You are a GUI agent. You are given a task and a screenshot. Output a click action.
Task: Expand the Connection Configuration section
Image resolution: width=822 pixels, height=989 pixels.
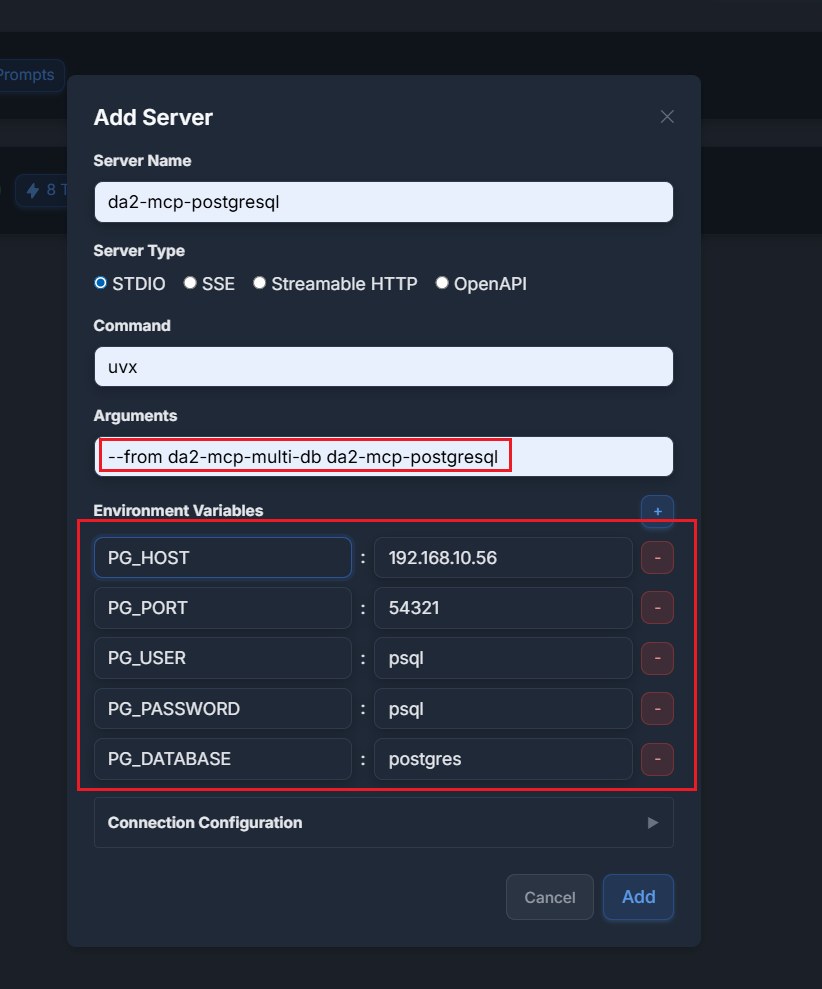pos(383,823)
